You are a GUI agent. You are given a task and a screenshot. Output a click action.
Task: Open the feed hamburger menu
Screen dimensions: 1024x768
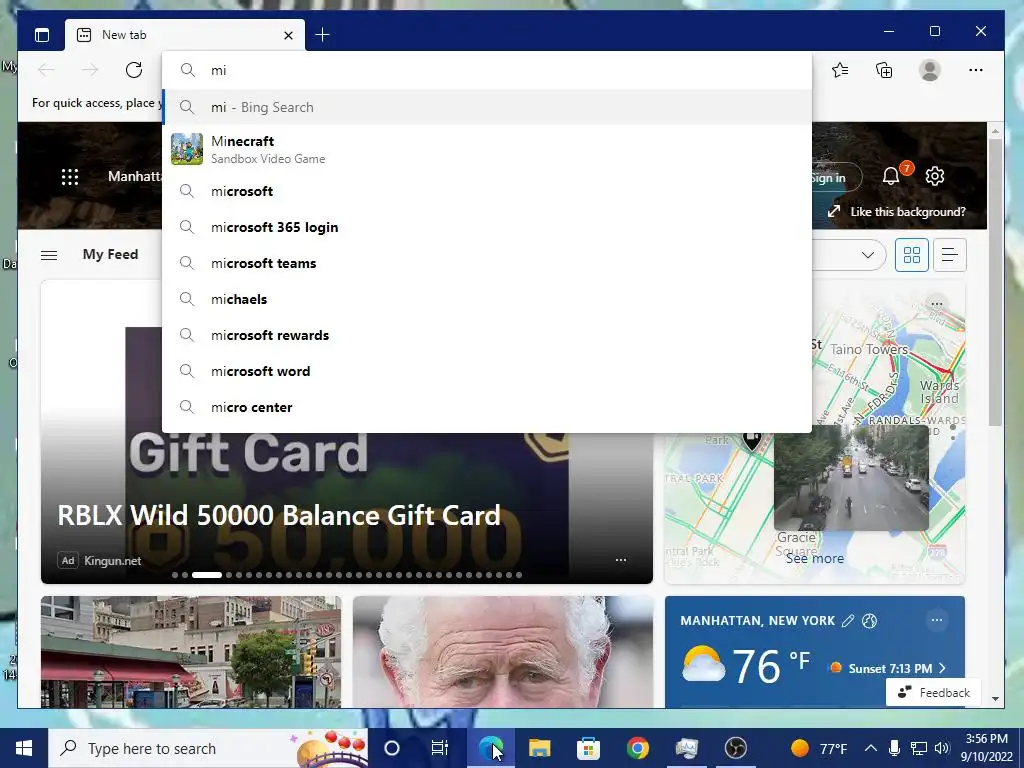click(x=49, y=255)
